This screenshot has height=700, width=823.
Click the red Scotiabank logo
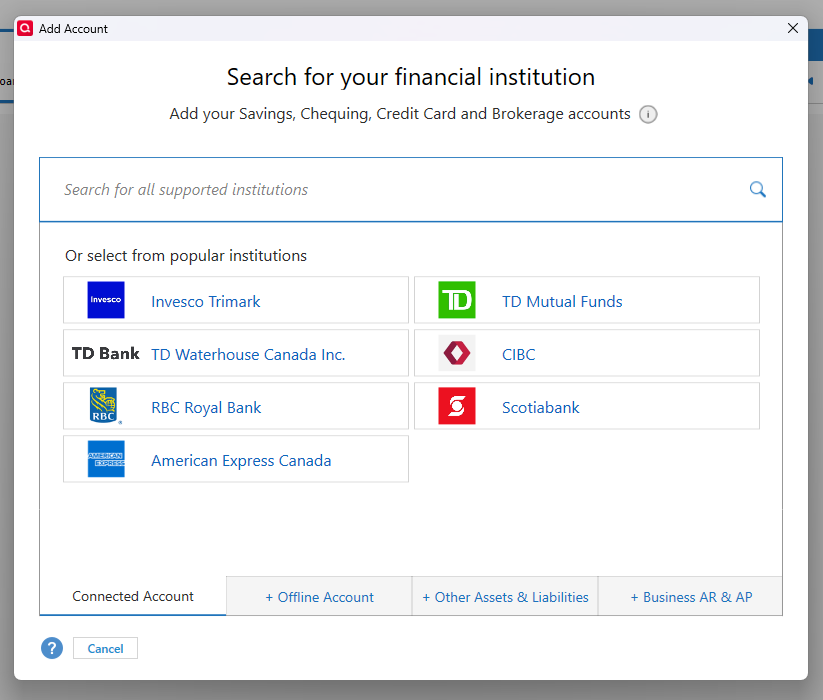[457, 406]
